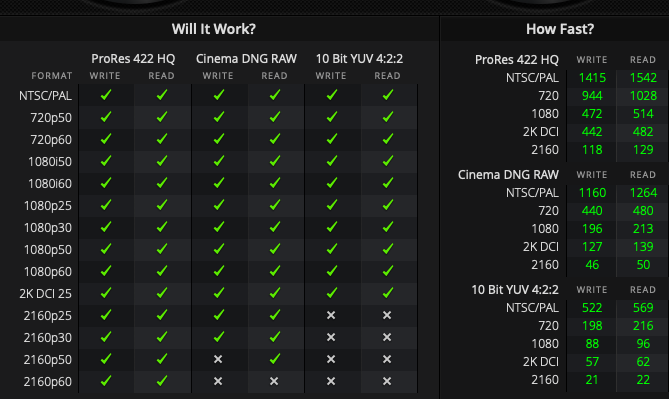Select the 720p50 format row label

point(51,118)
